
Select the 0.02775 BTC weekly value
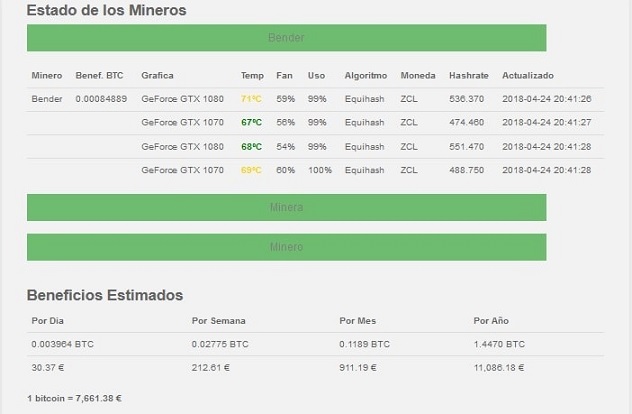220,344
